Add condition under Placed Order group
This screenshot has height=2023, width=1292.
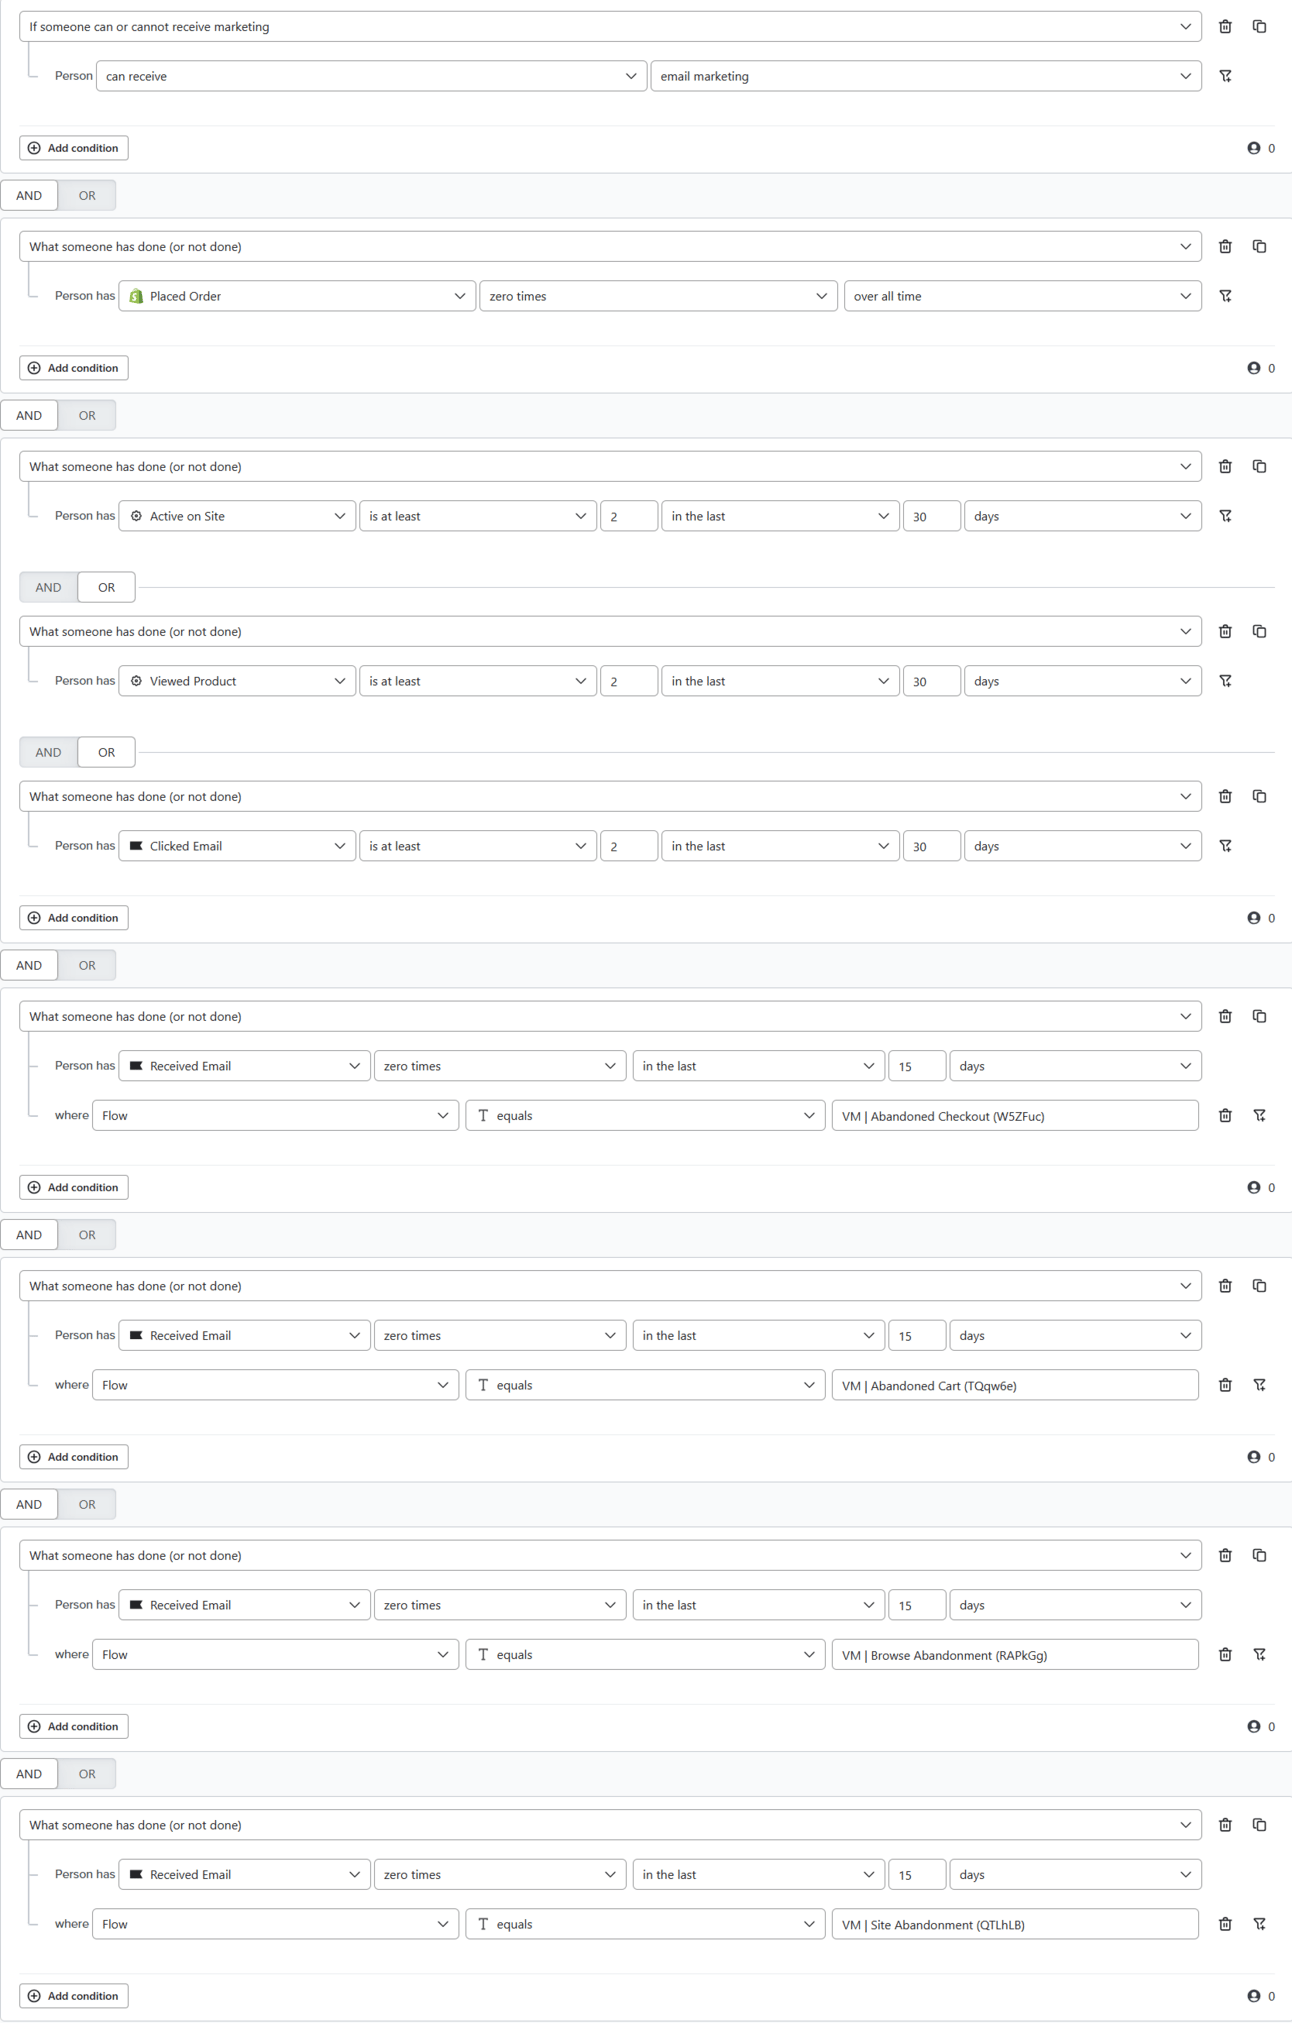74,368
